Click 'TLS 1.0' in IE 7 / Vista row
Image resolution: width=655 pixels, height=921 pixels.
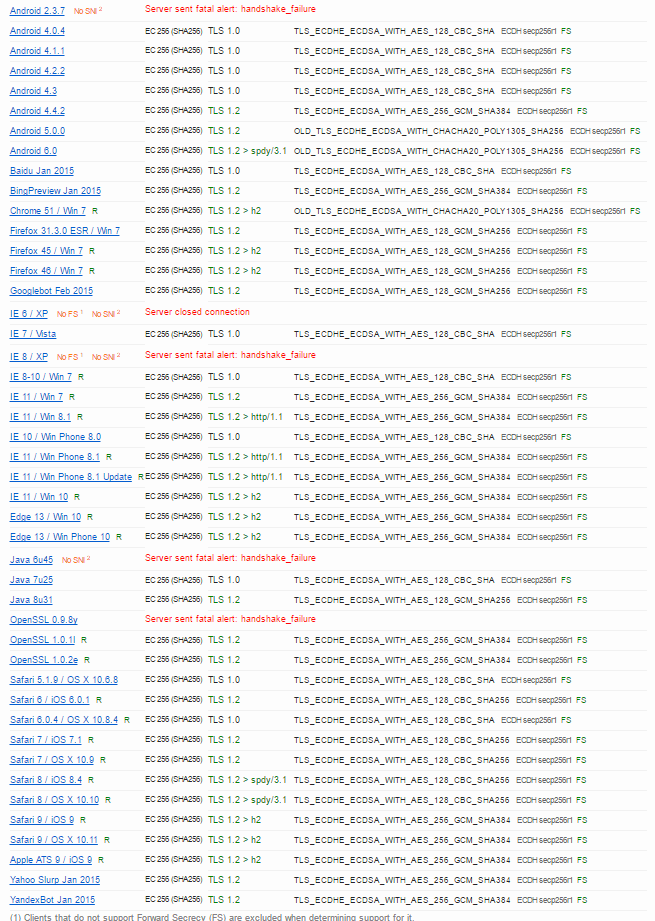[224, 334]
